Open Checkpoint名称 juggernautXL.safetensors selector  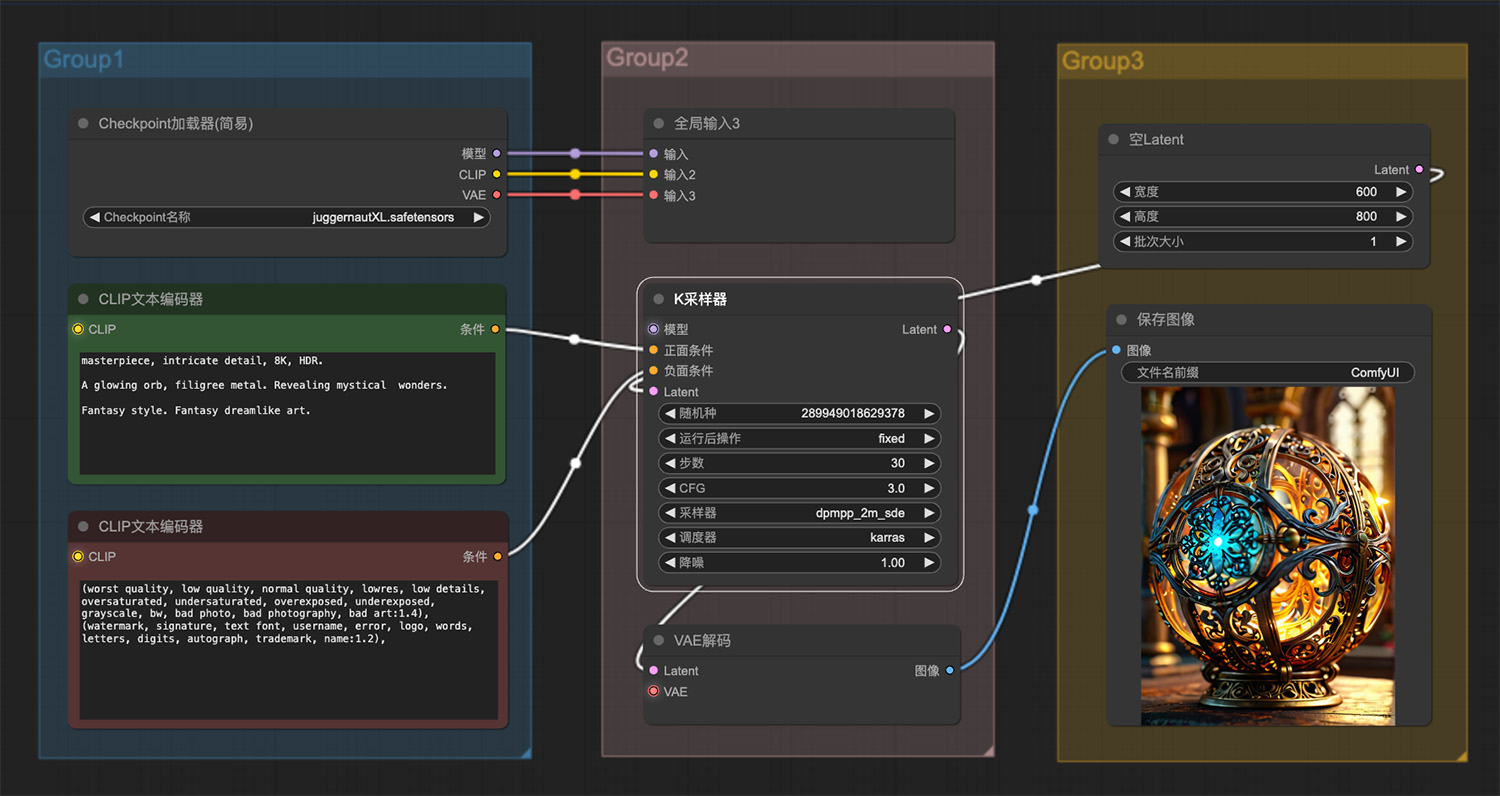pos(286,217)
